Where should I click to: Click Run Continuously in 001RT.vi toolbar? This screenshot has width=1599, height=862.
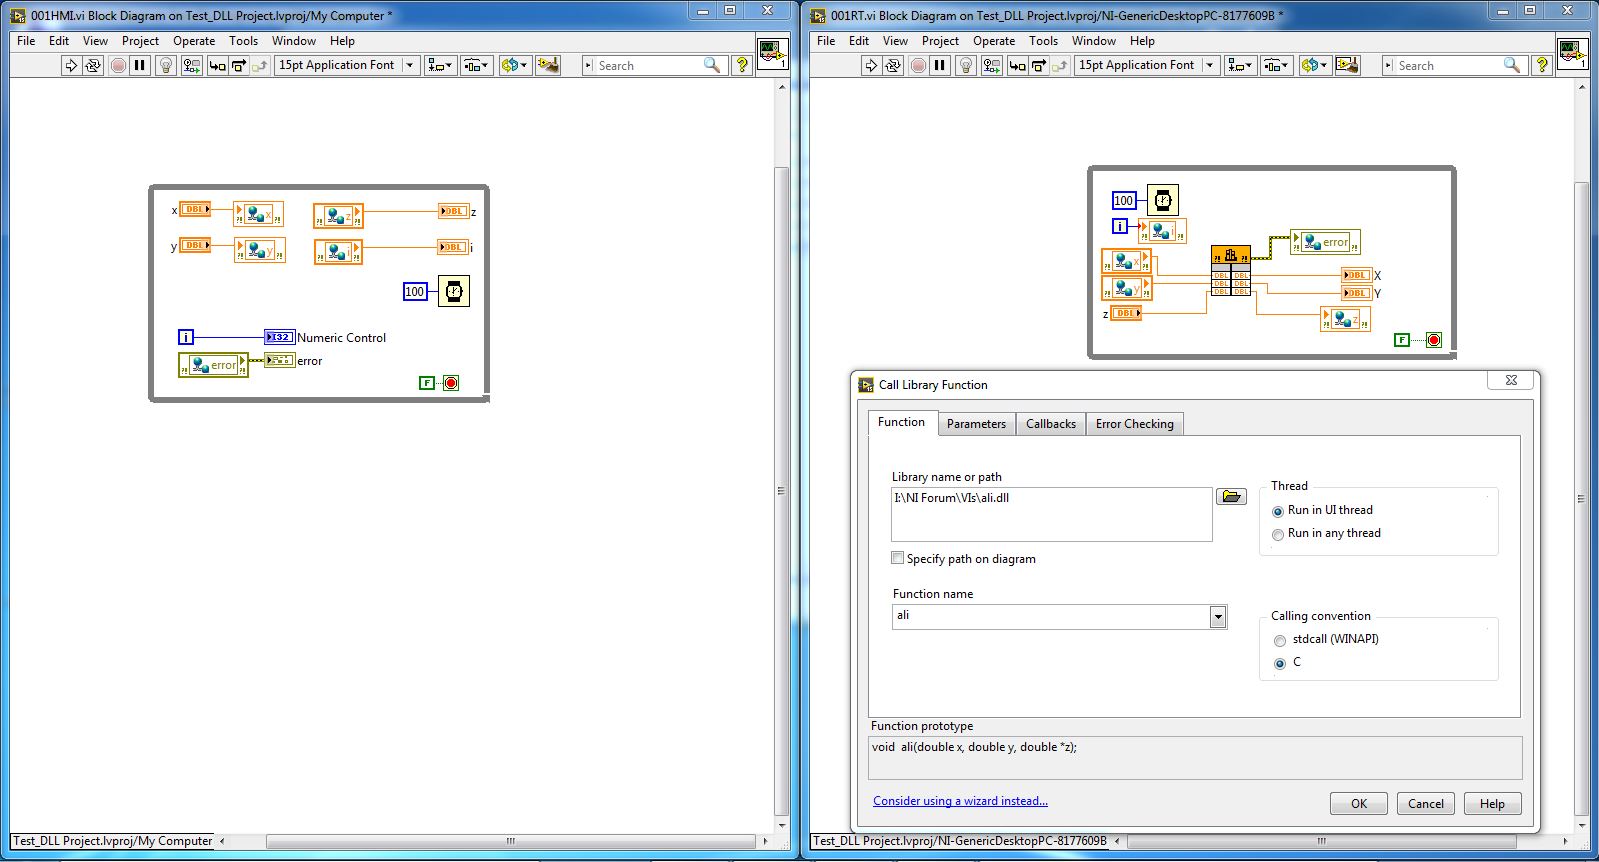pyautogui.click(x=893, y=65)
